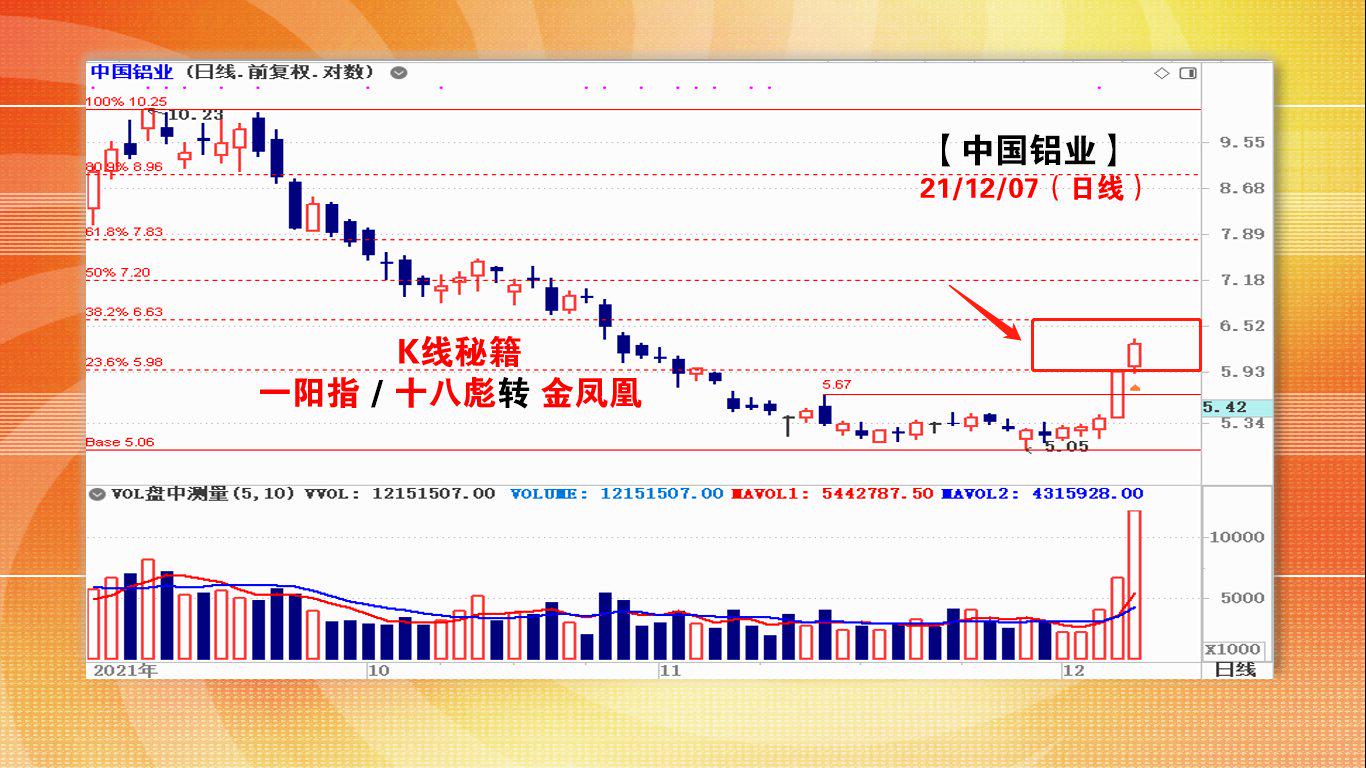
Task: Click the 23.6% 5.98 Fibonacci label
Action: coord(124,362)
